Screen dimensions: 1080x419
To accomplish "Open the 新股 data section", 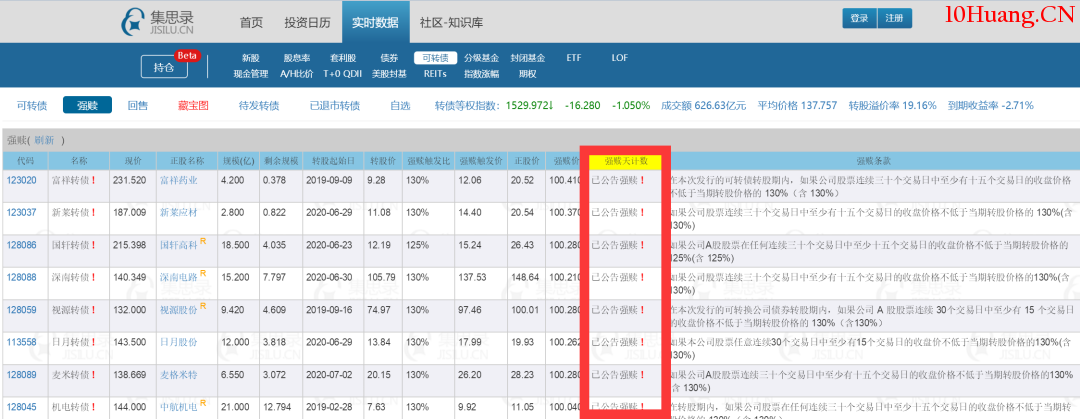I will pos(251,58).
